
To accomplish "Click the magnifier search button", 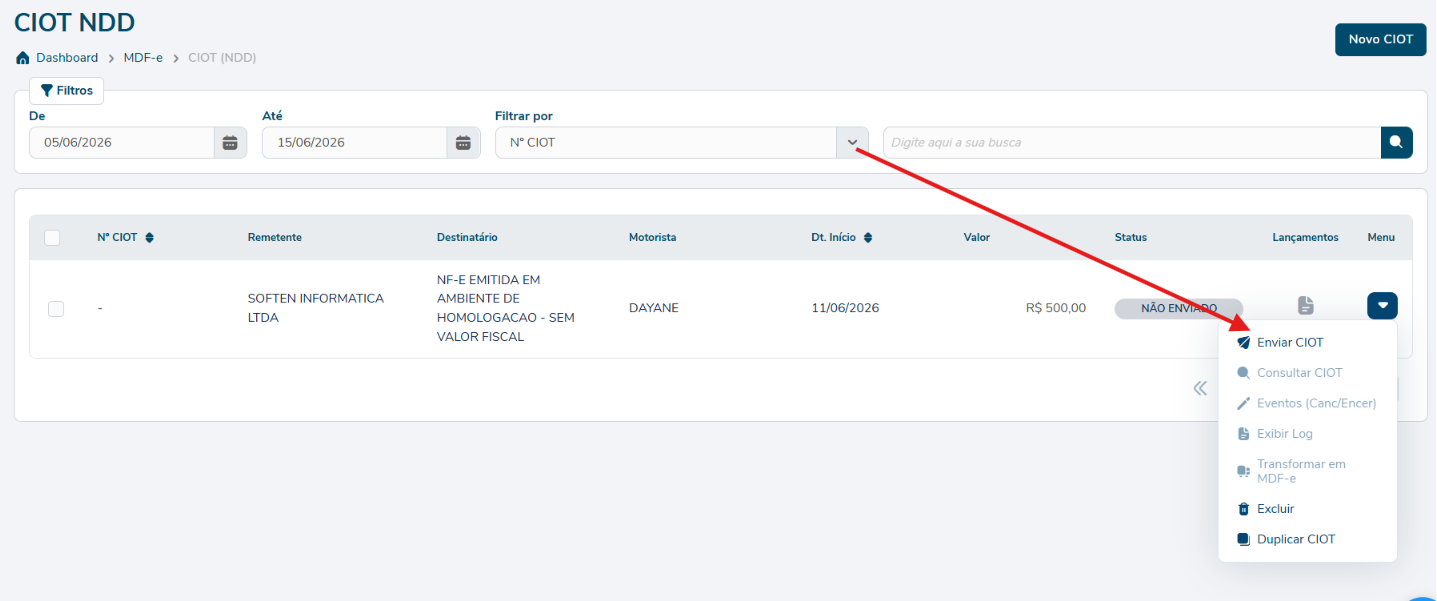I will point(1396,143).
